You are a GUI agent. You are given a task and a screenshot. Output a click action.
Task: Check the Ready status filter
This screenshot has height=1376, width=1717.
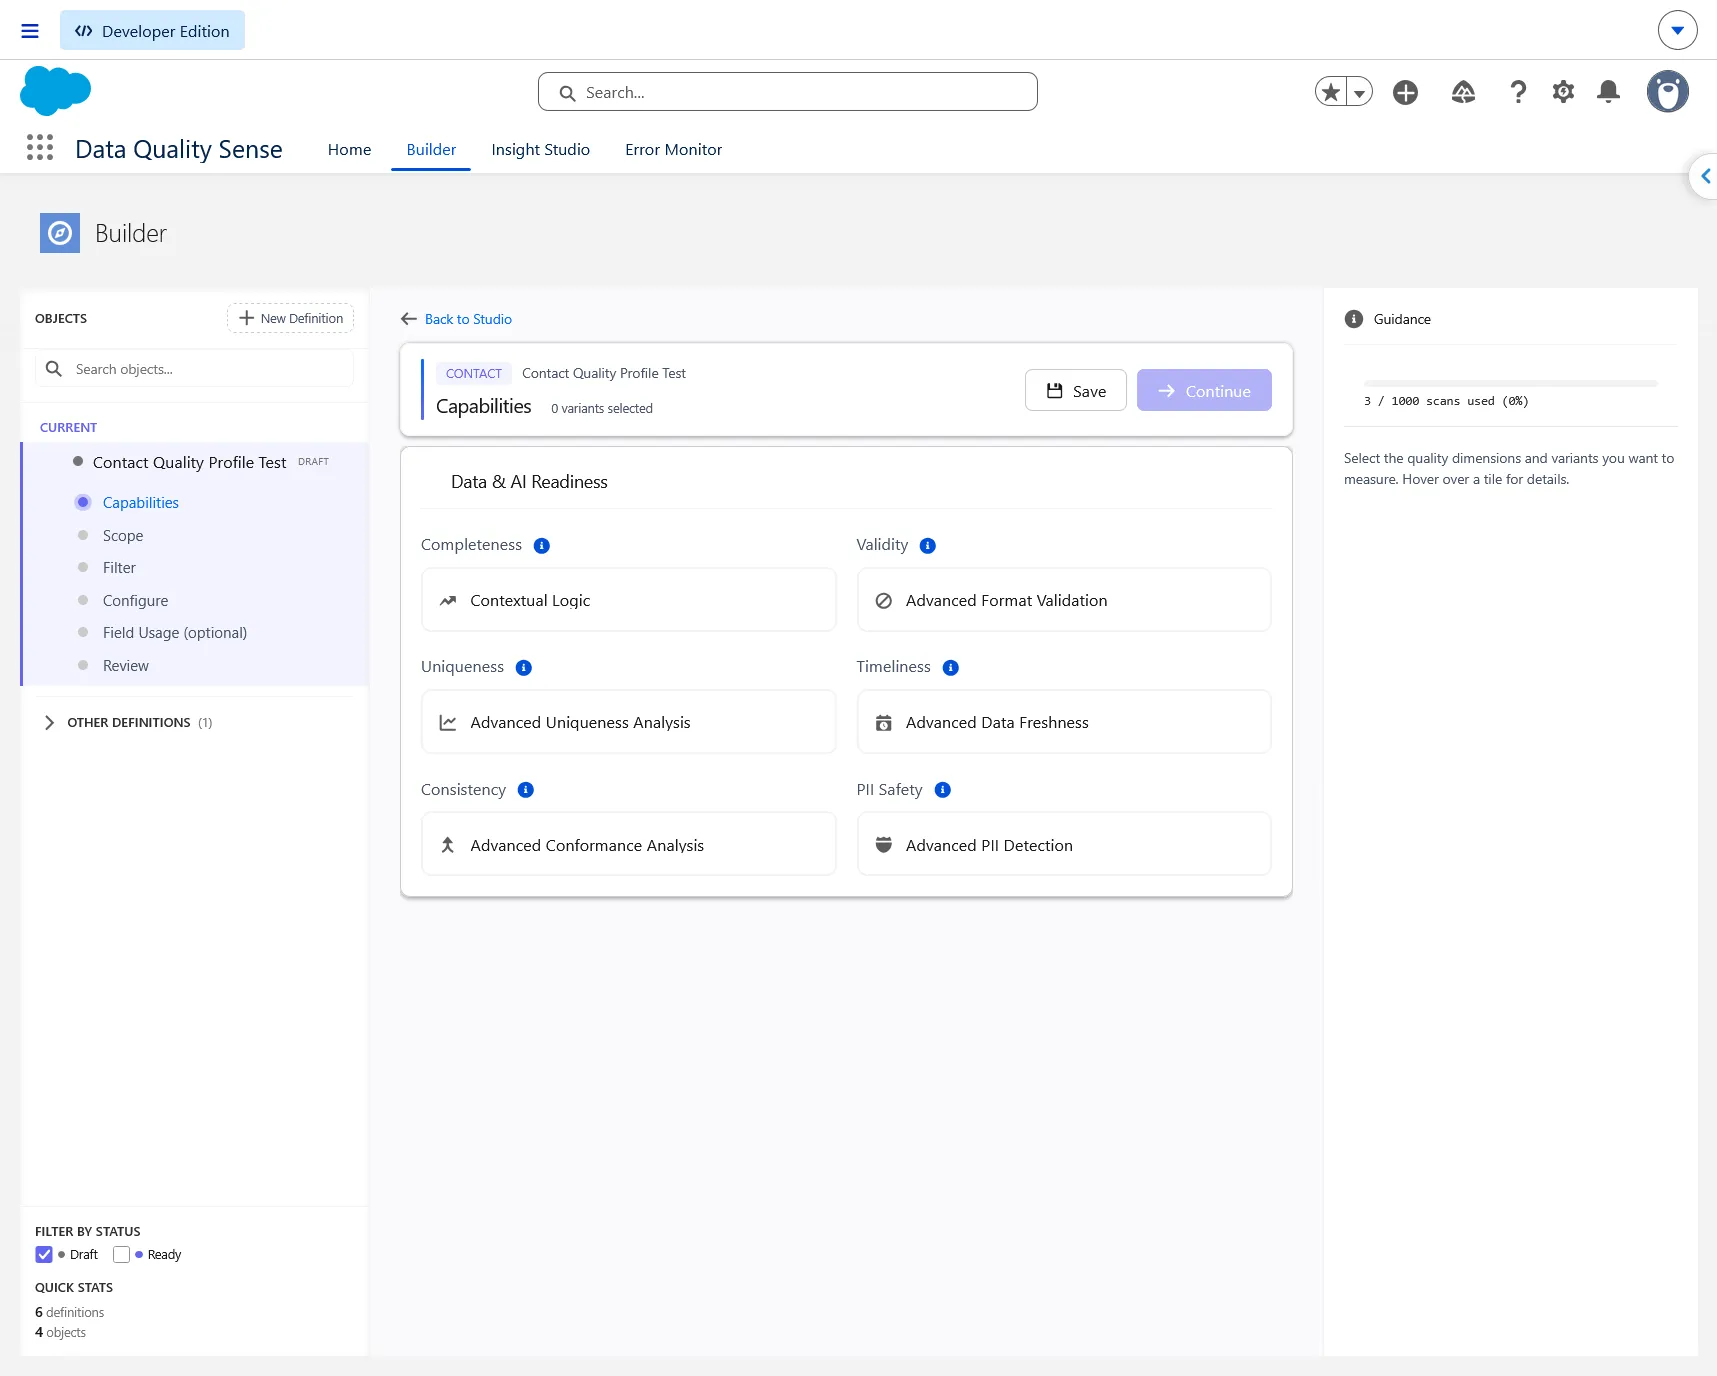(122, 1254)
